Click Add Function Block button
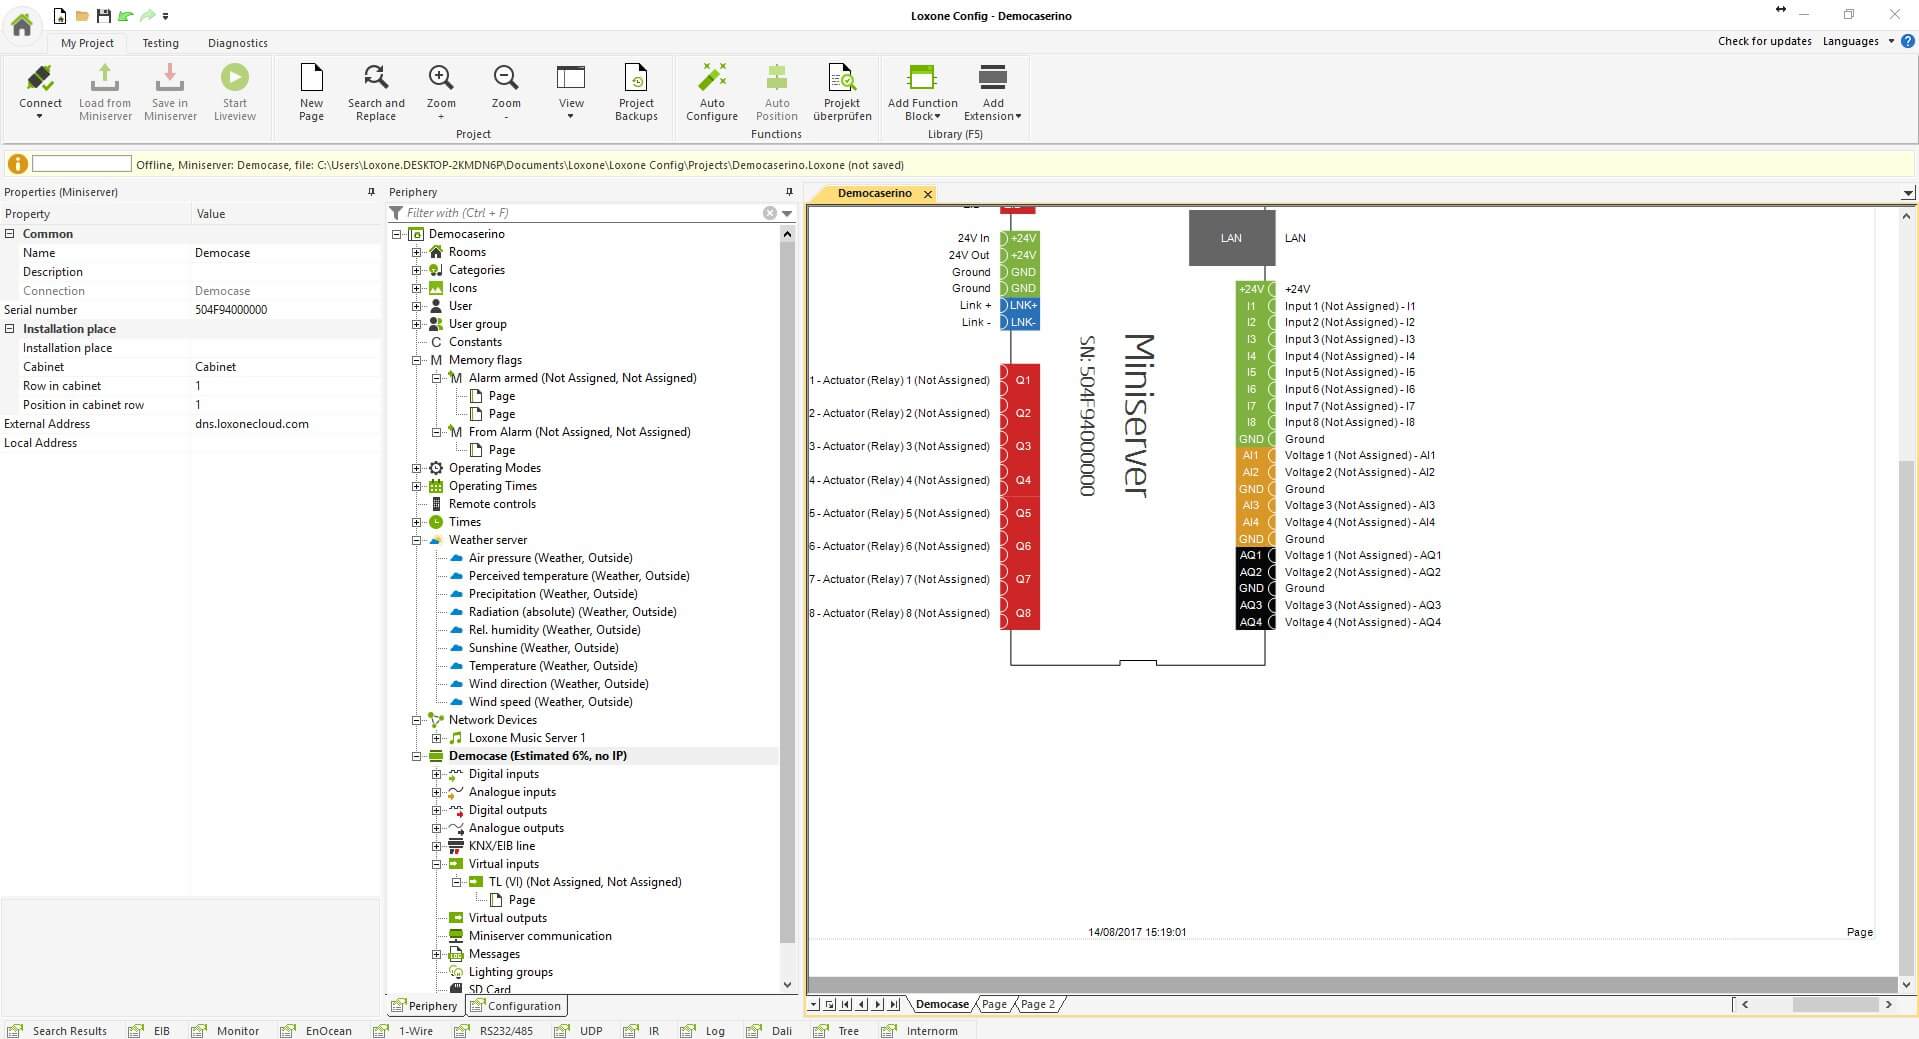This screenshot has height=1039, width=1919. pyautogui.click(x=921, y=90)
